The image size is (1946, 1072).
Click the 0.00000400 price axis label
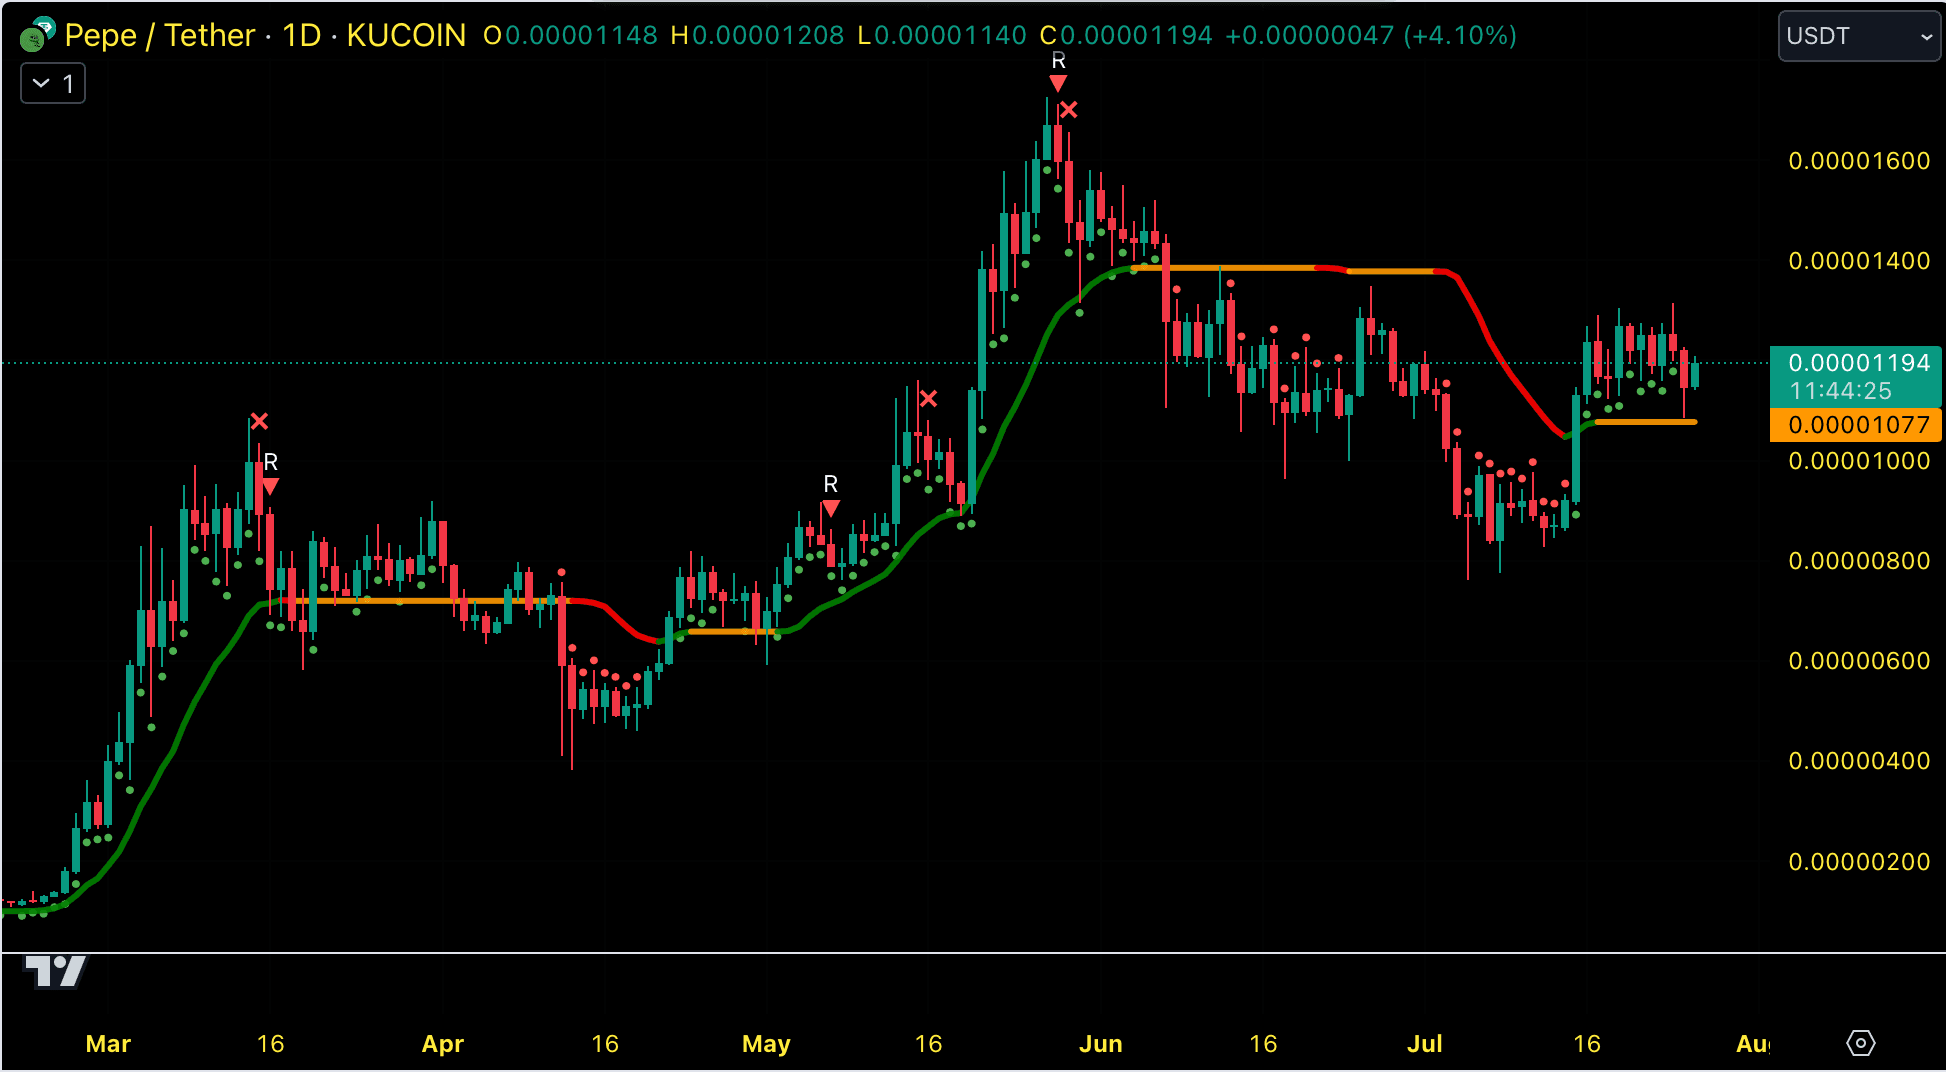click(x=1859, y=761)
